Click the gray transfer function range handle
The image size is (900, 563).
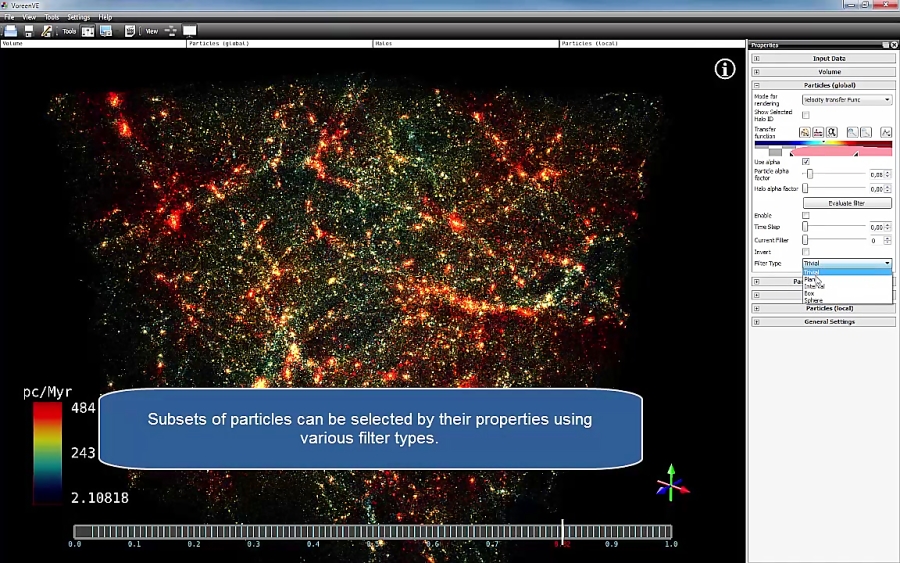point(775,153)
